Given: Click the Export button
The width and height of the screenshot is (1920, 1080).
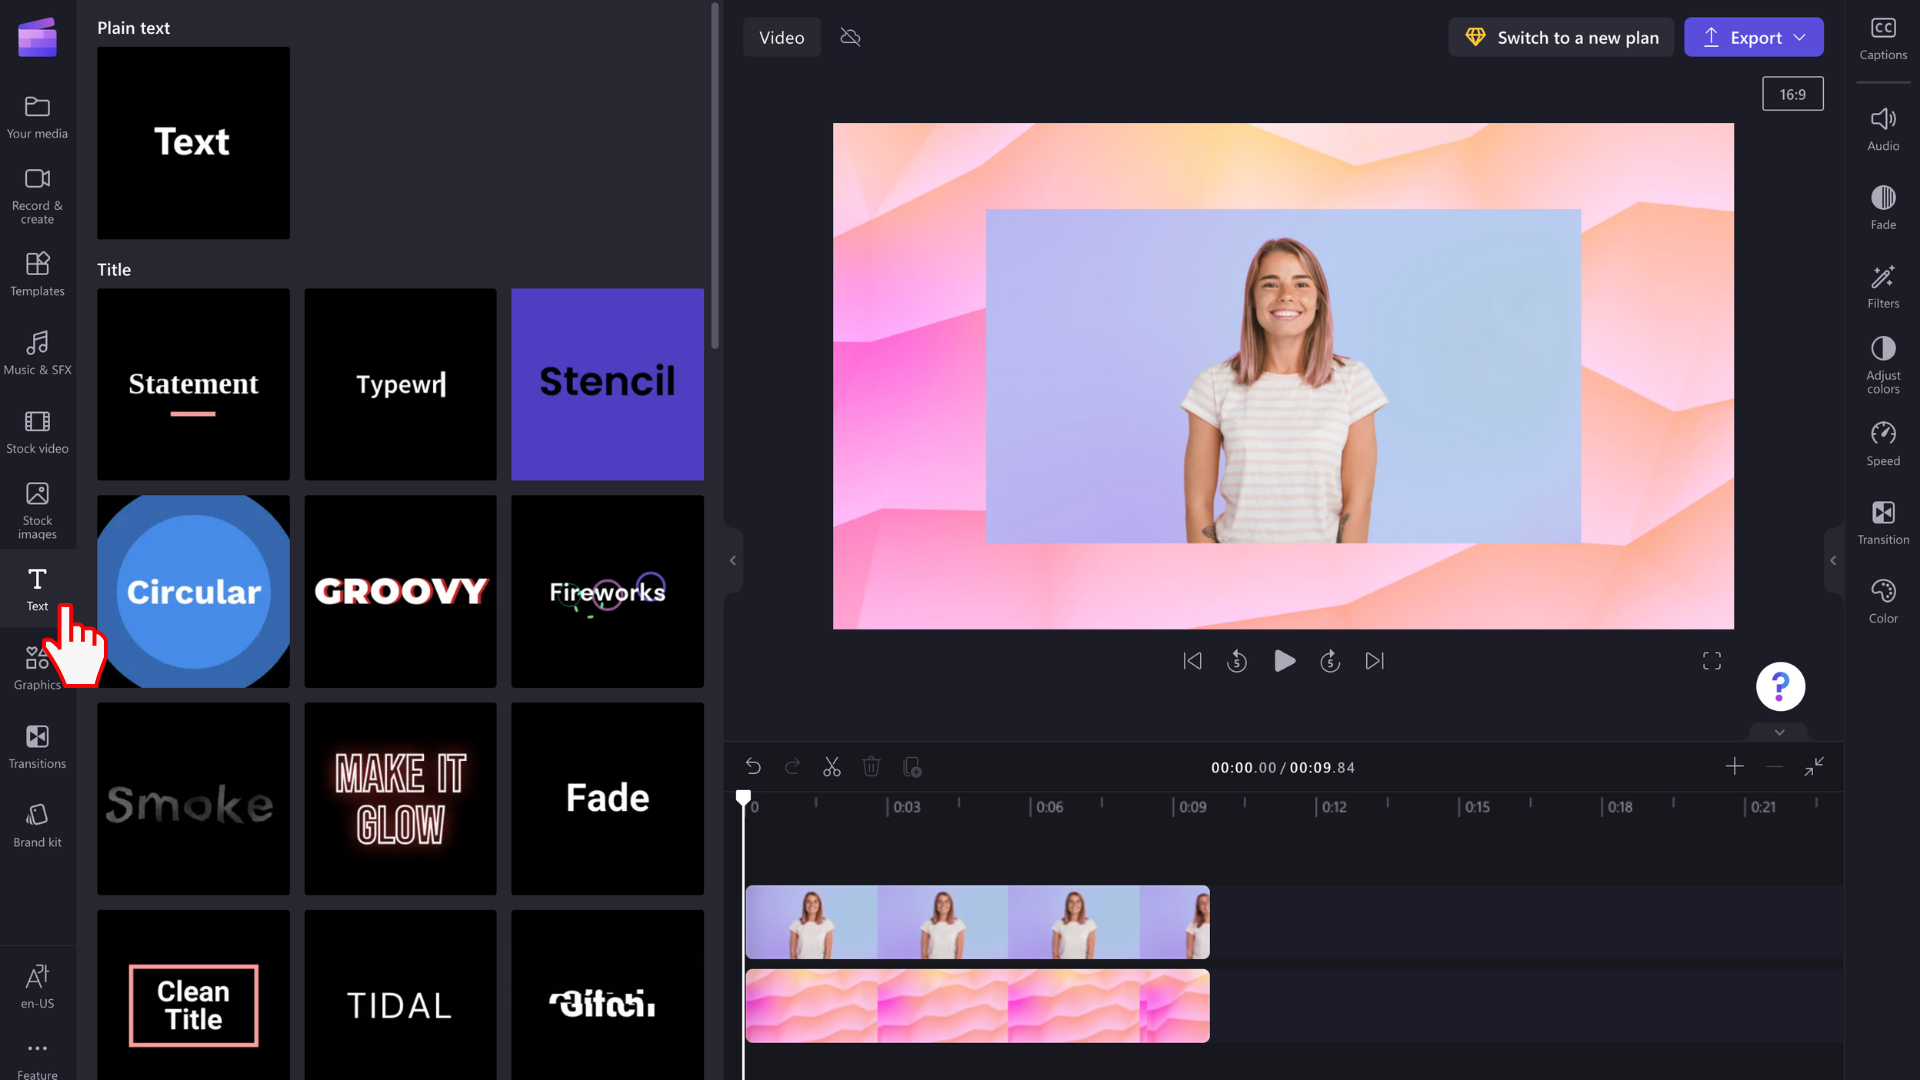Looking at the screenshot, I should tap(1754, 37).
